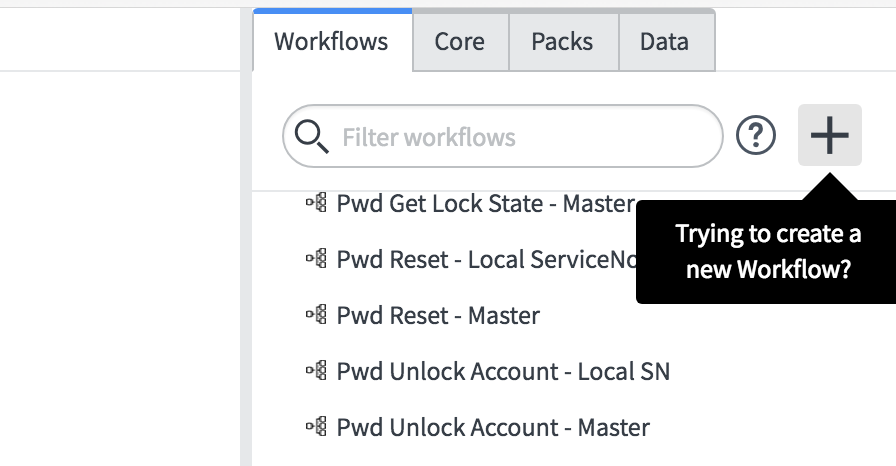
Task: Open the Packs tab
Action: 563,42
